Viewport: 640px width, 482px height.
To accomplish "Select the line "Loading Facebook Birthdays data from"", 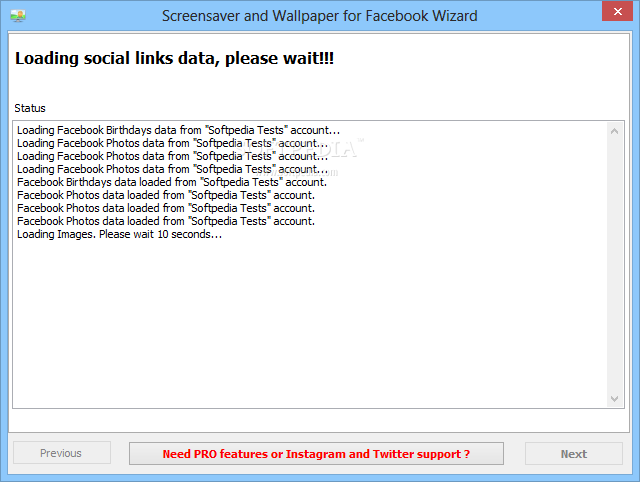I will 178,130.
